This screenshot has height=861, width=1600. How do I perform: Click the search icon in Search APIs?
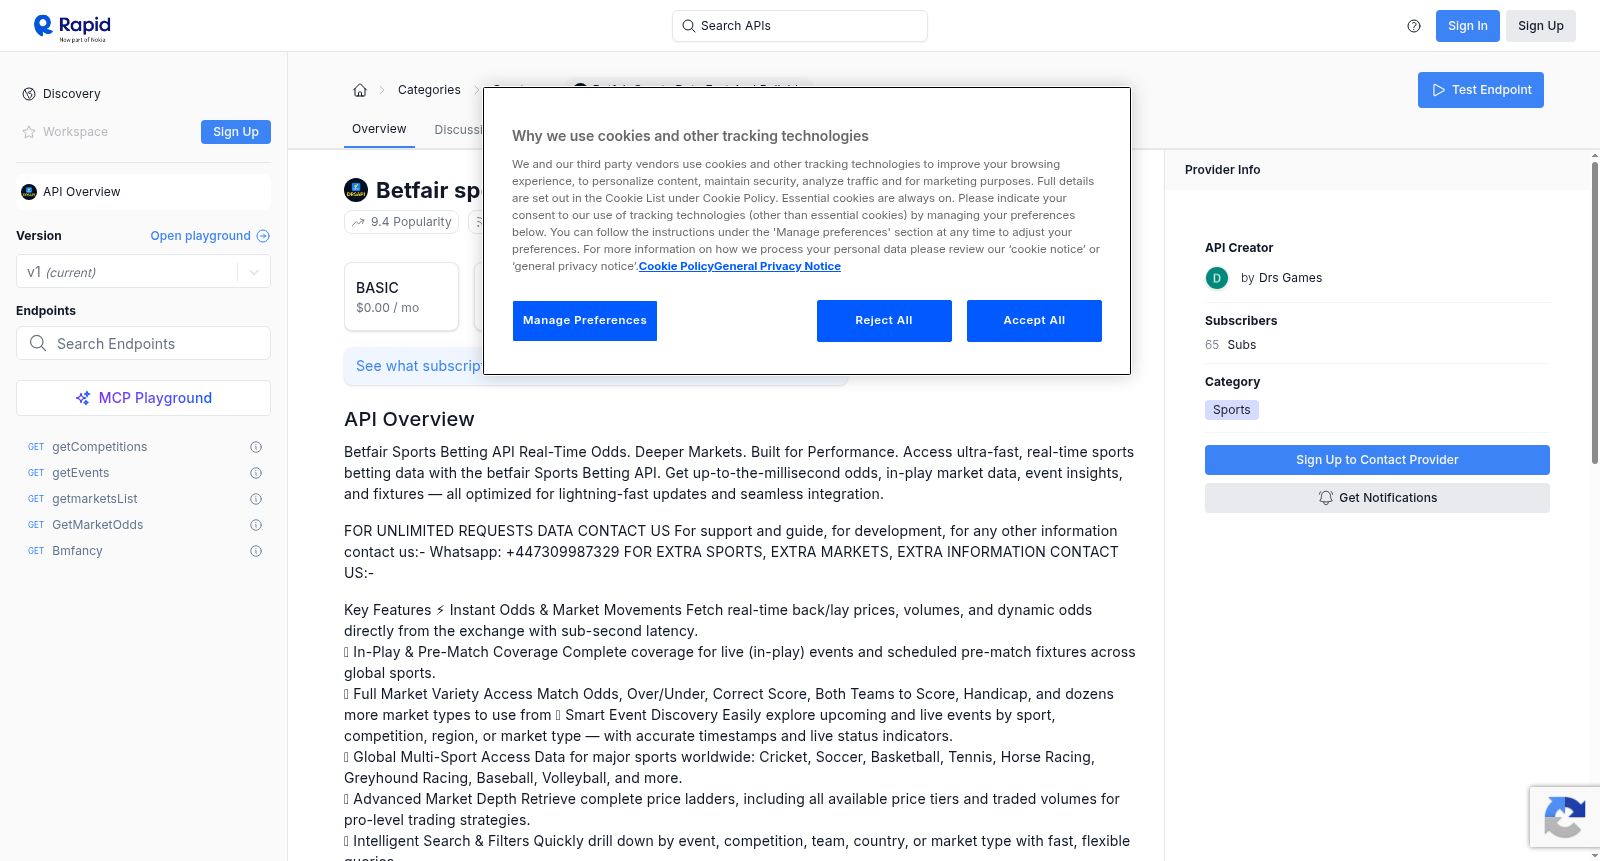click(x=688, y=26)
